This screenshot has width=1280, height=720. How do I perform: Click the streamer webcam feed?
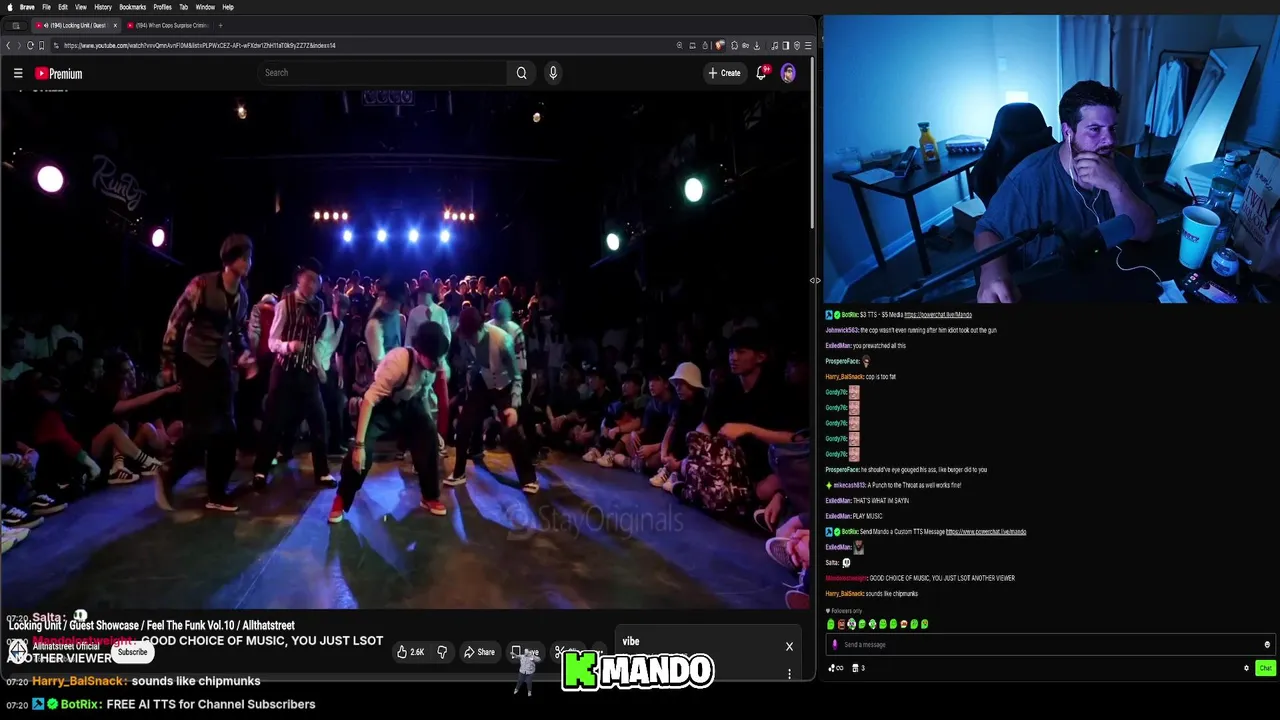pyautogui.click(x=1051, y=160)
